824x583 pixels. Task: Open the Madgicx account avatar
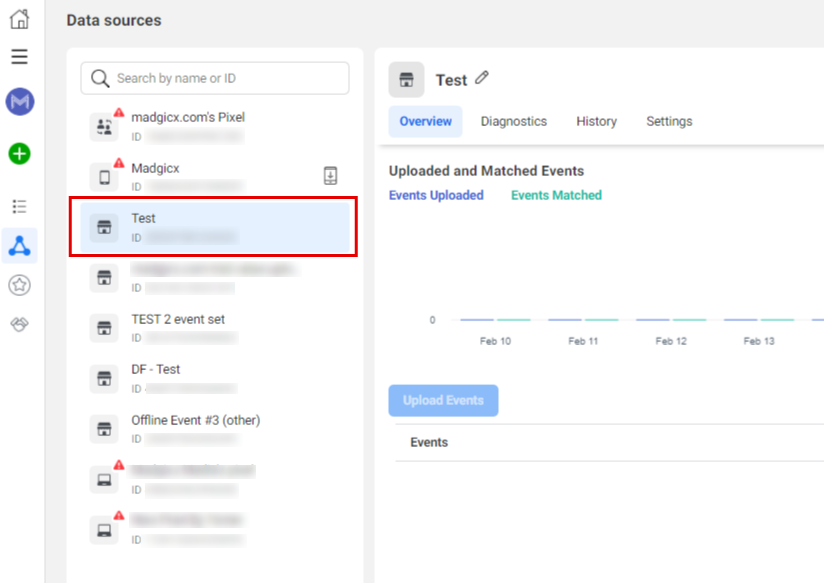pos(20,101)
